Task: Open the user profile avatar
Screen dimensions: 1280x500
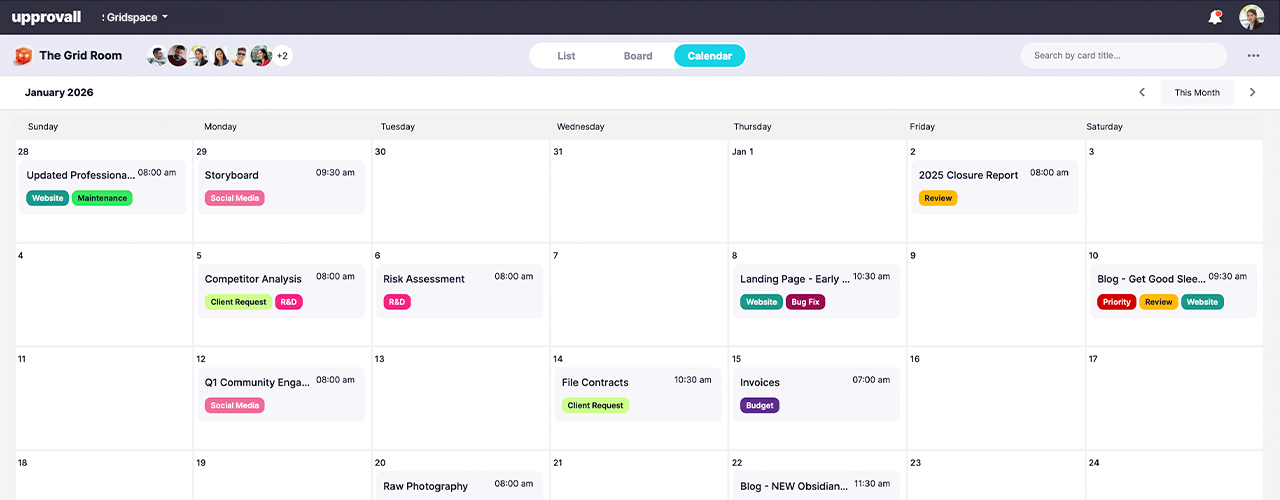Action: [x=1251, y=17]
